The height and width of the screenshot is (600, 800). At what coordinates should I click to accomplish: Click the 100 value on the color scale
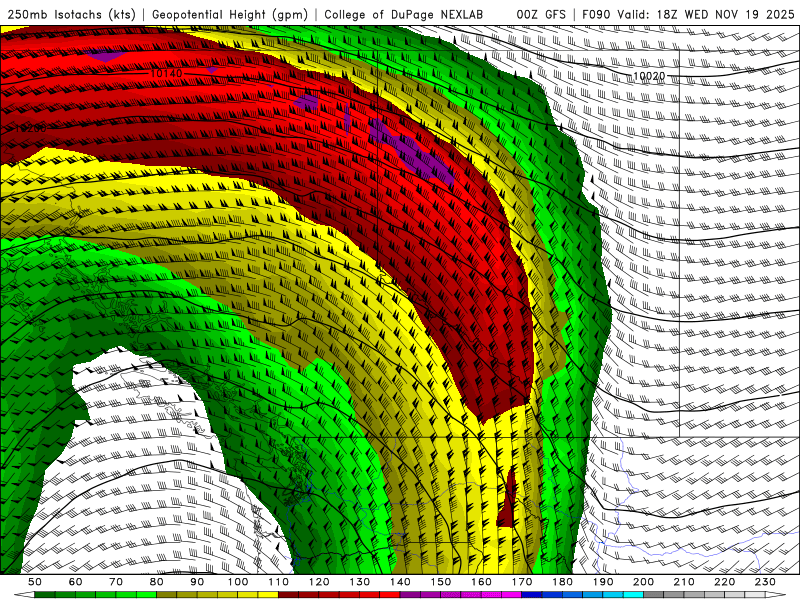click(238, 582)
